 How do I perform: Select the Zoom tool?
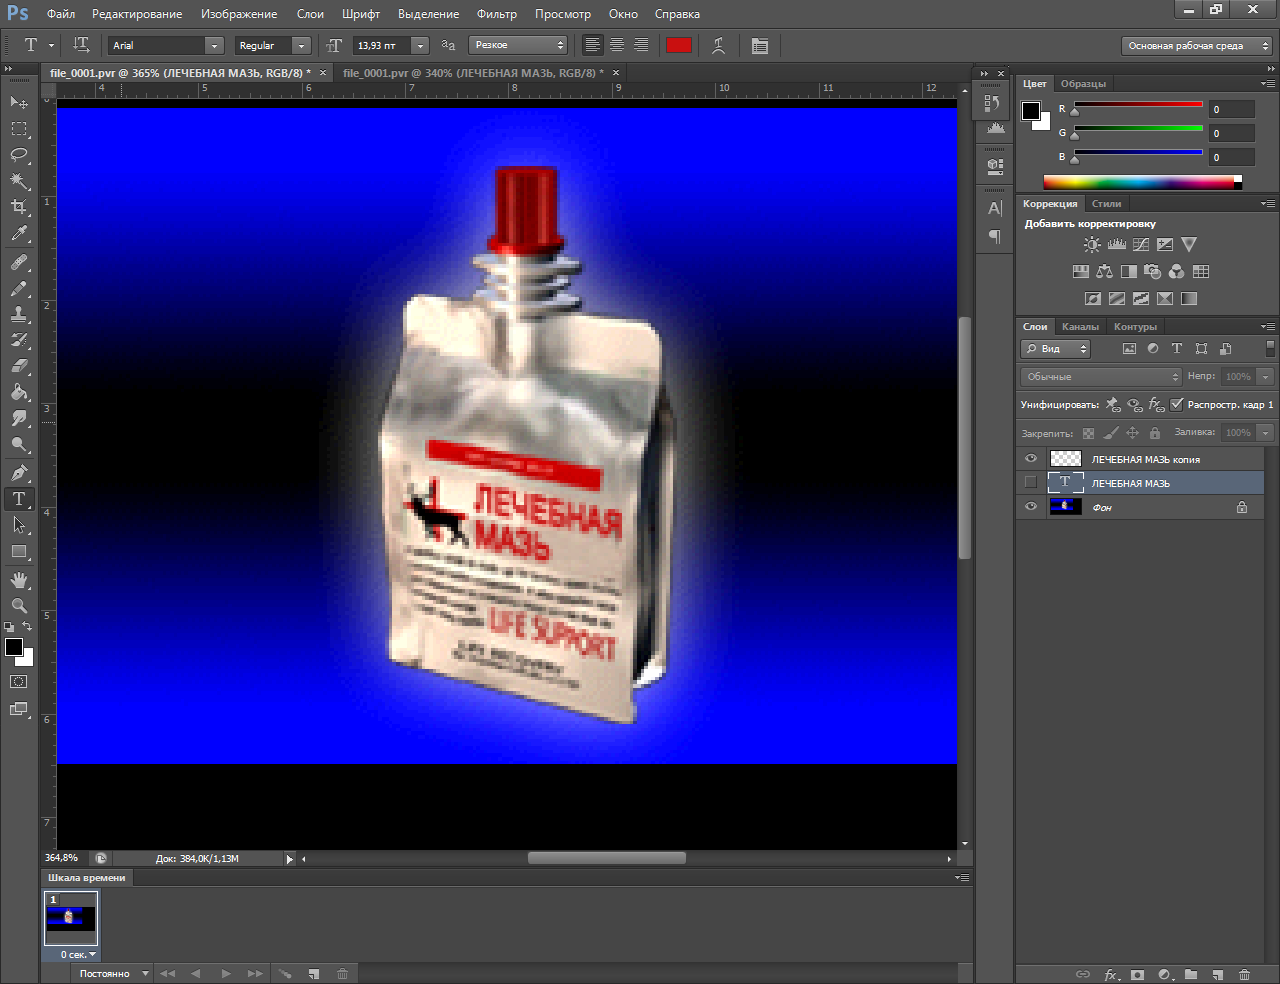pyautogui.click(x=19, y=606)
